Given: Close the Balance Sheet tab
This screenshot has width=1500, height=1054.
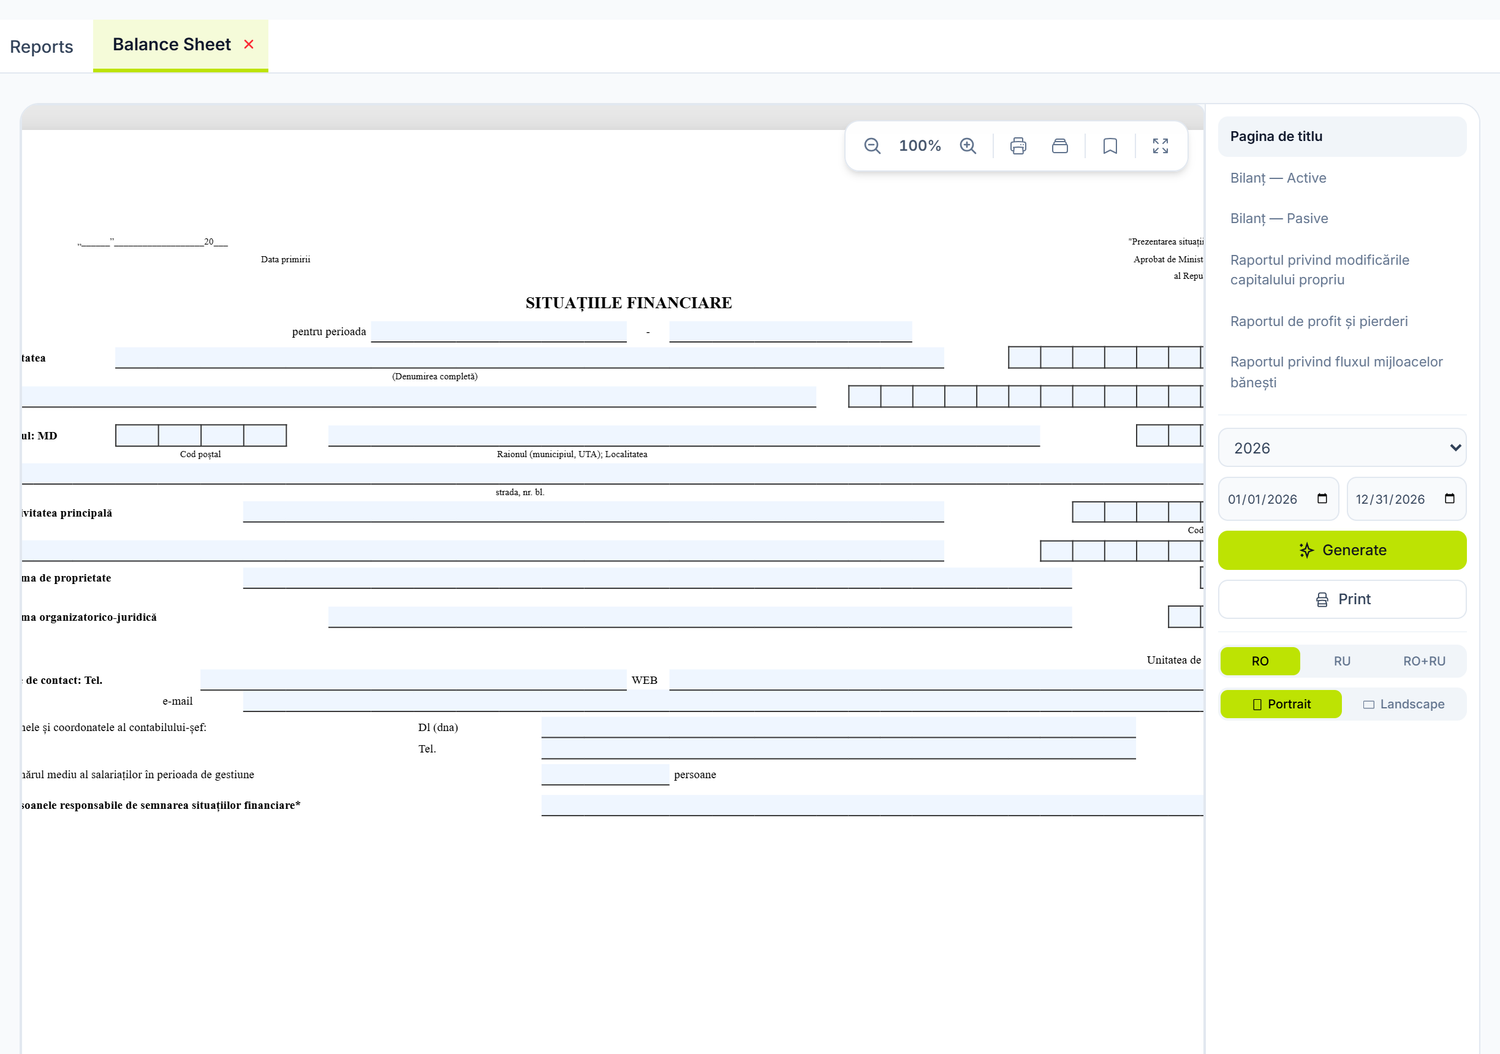Looking at the screenshot, I should (249, 44).
